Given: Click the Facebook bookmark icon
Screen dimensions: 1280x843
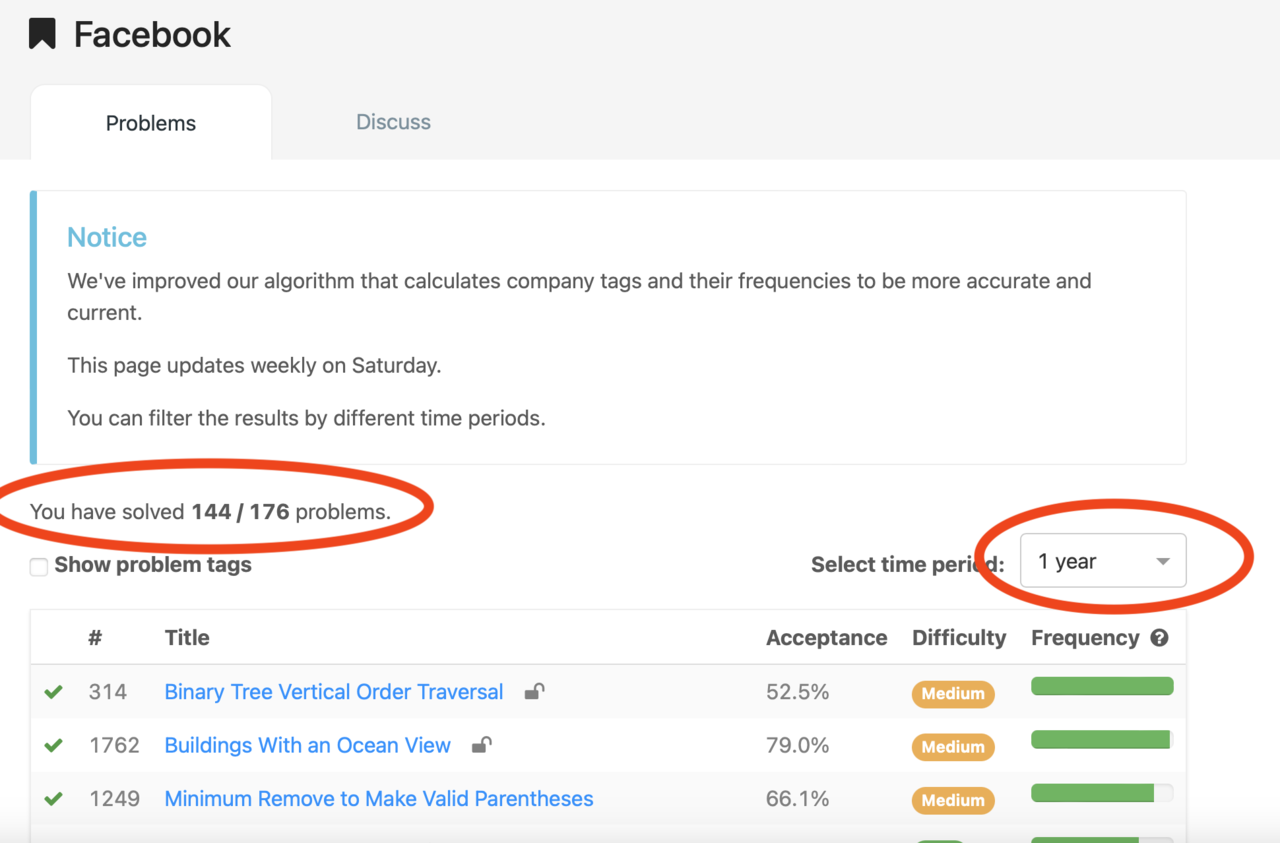Looking at the screenshot, I should click(x=42, y=35).
